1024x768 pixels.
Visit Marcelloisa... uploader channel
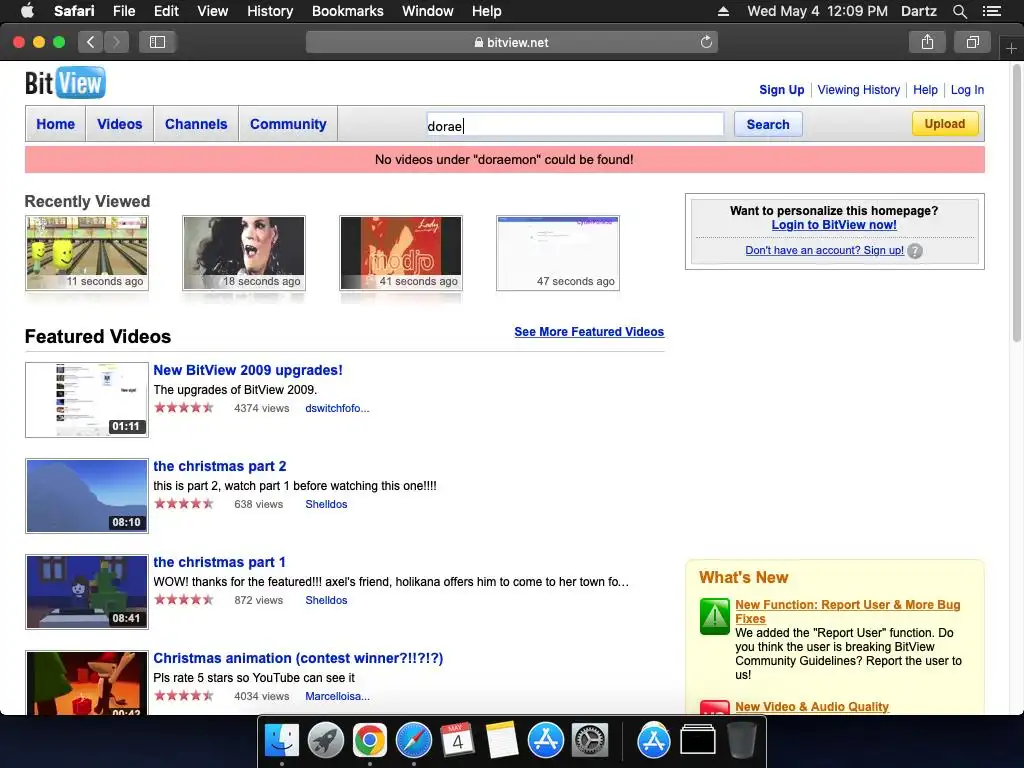pyautogui.click(x=337, y=696)
